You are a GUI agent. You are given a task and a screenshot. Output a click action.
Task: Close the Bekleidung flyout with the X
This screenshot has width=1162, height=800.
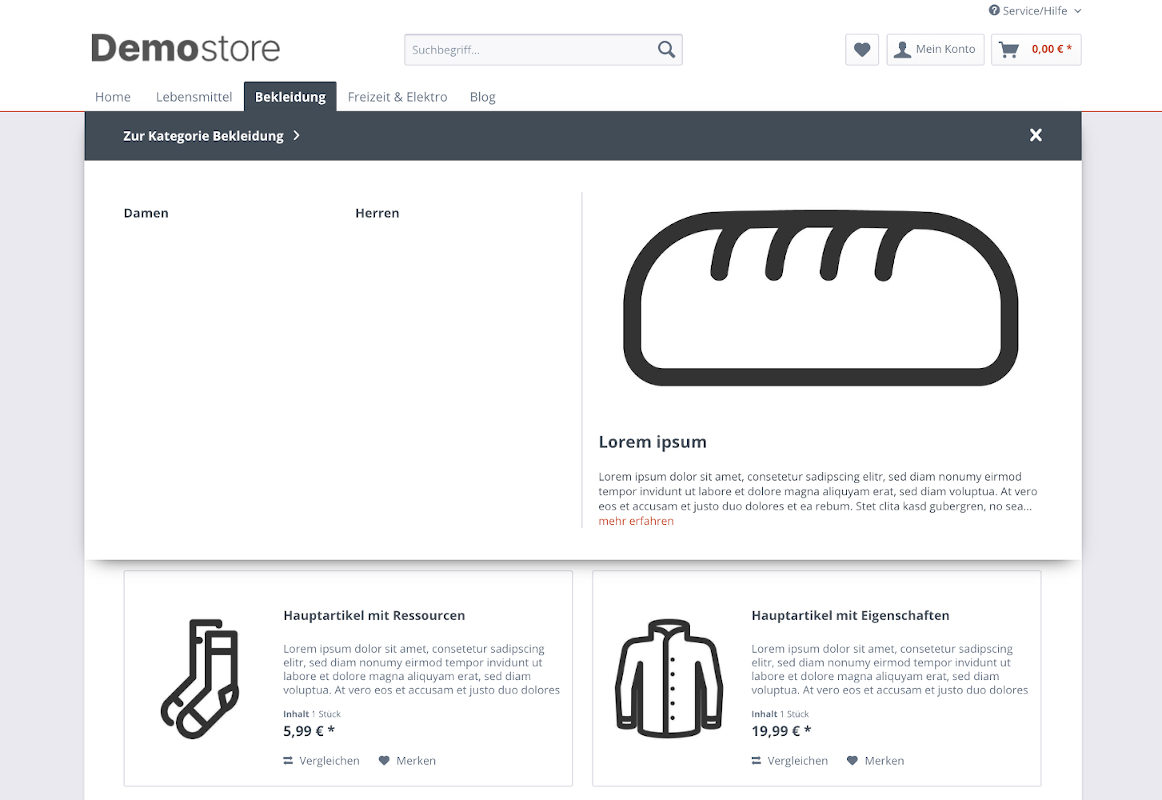pos(1036,135)
